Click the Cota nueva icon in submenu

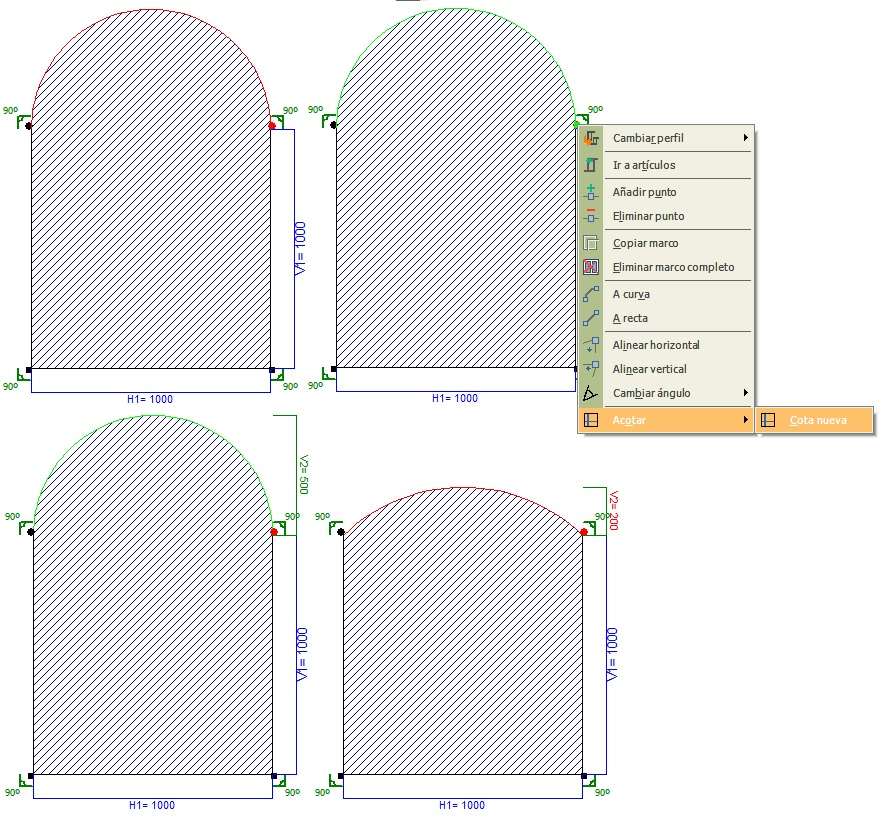coord(768,420)
